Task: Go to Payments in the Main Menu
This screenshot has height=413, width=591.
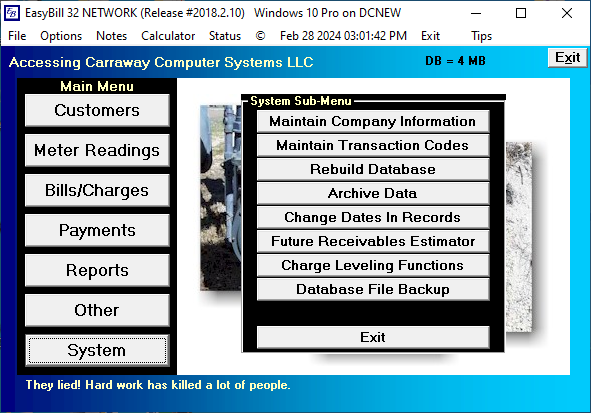Action: 97,230
